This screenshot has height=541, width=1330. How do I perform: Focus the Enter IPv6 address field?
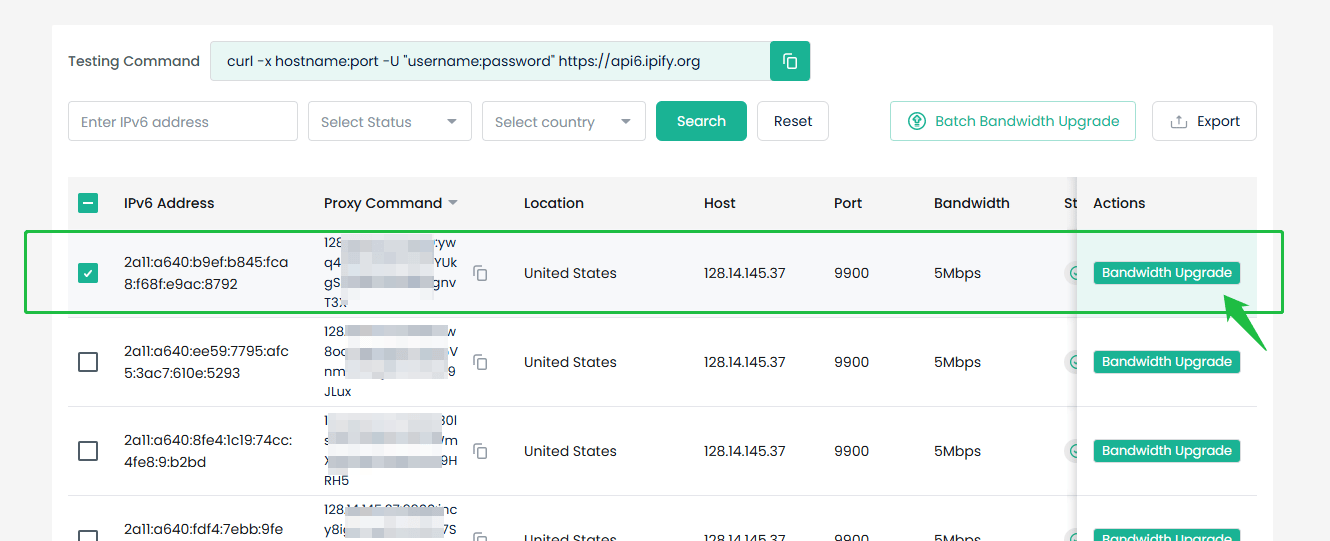pyautogui.click(x=183, y=121)
